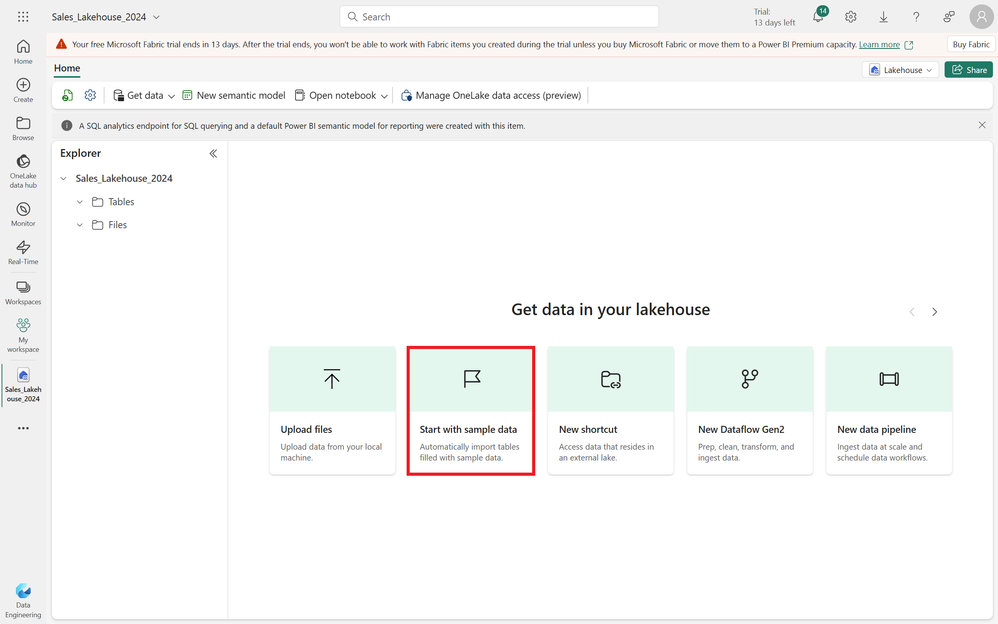Expand the Tables folder chevron
This screenshot has width=998, height=624.
coord(80,202)
